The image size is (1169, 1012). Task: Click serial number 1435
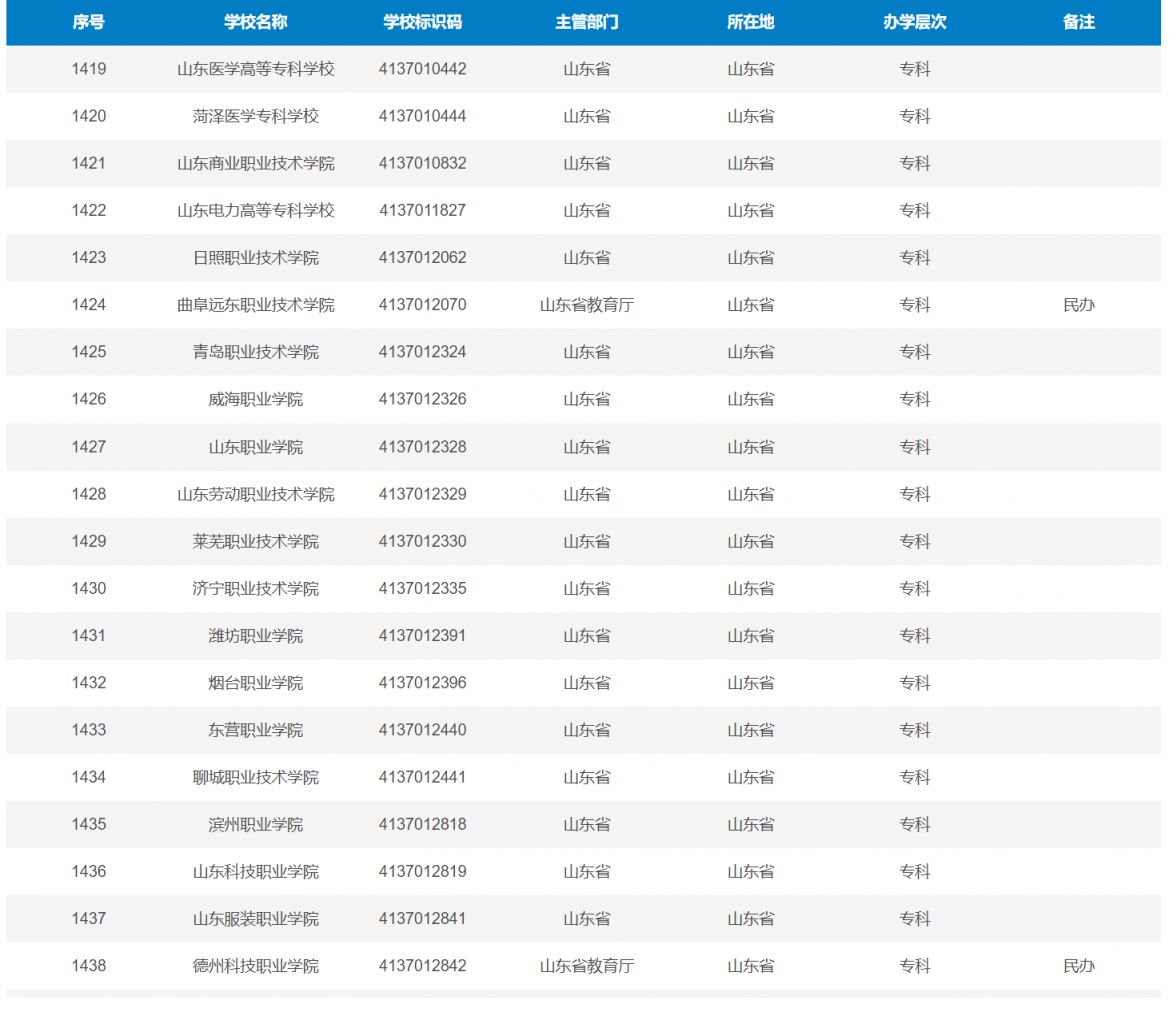(89, 824)
